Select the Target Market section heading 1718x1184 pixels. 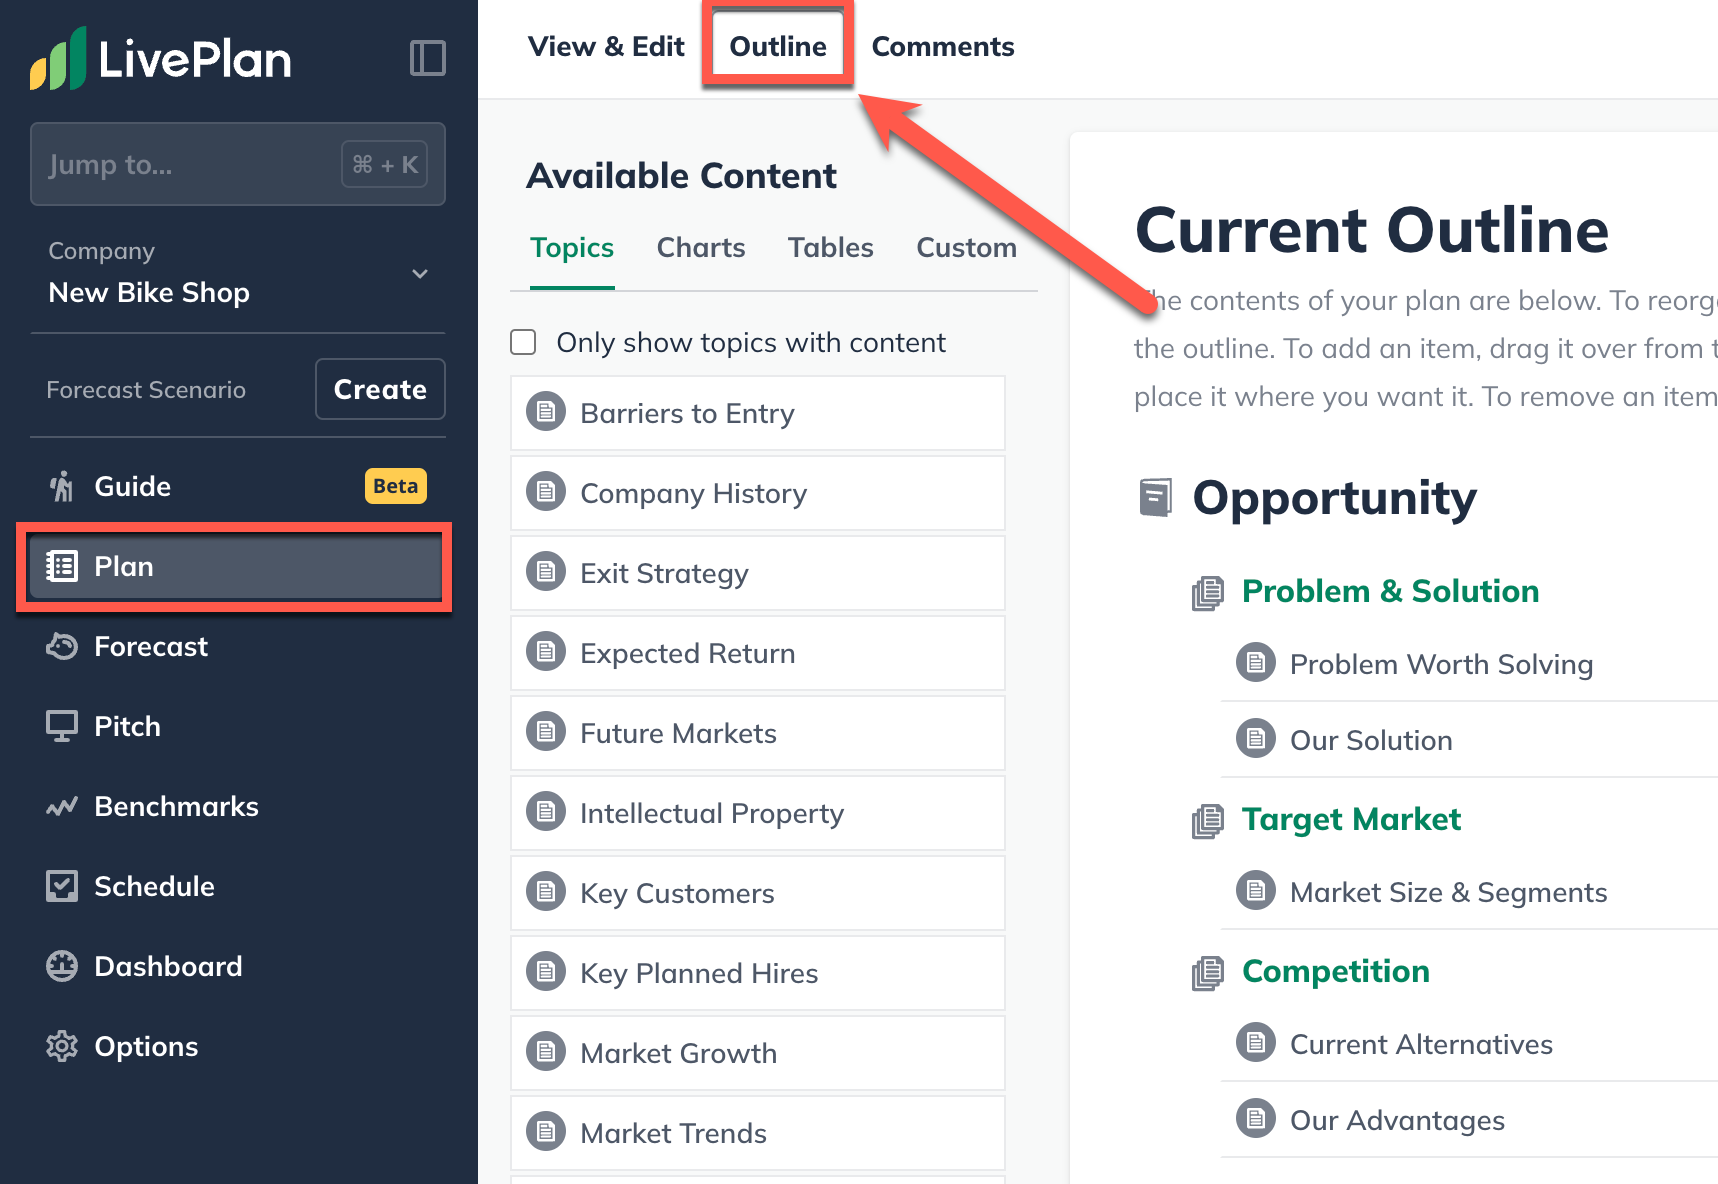pyautogui.click(x=1350, y=819)
